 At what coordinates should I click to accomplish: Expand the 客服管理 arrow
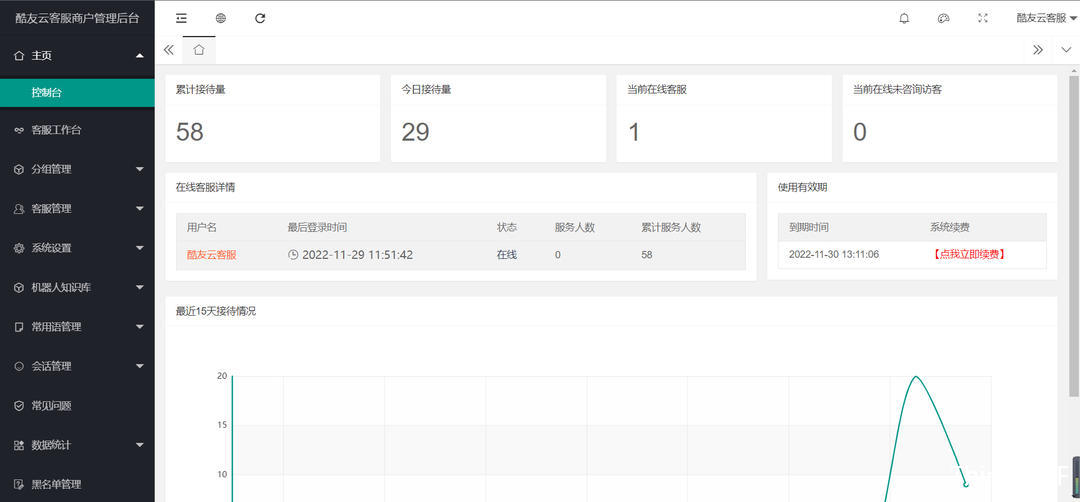pos(140,209)
